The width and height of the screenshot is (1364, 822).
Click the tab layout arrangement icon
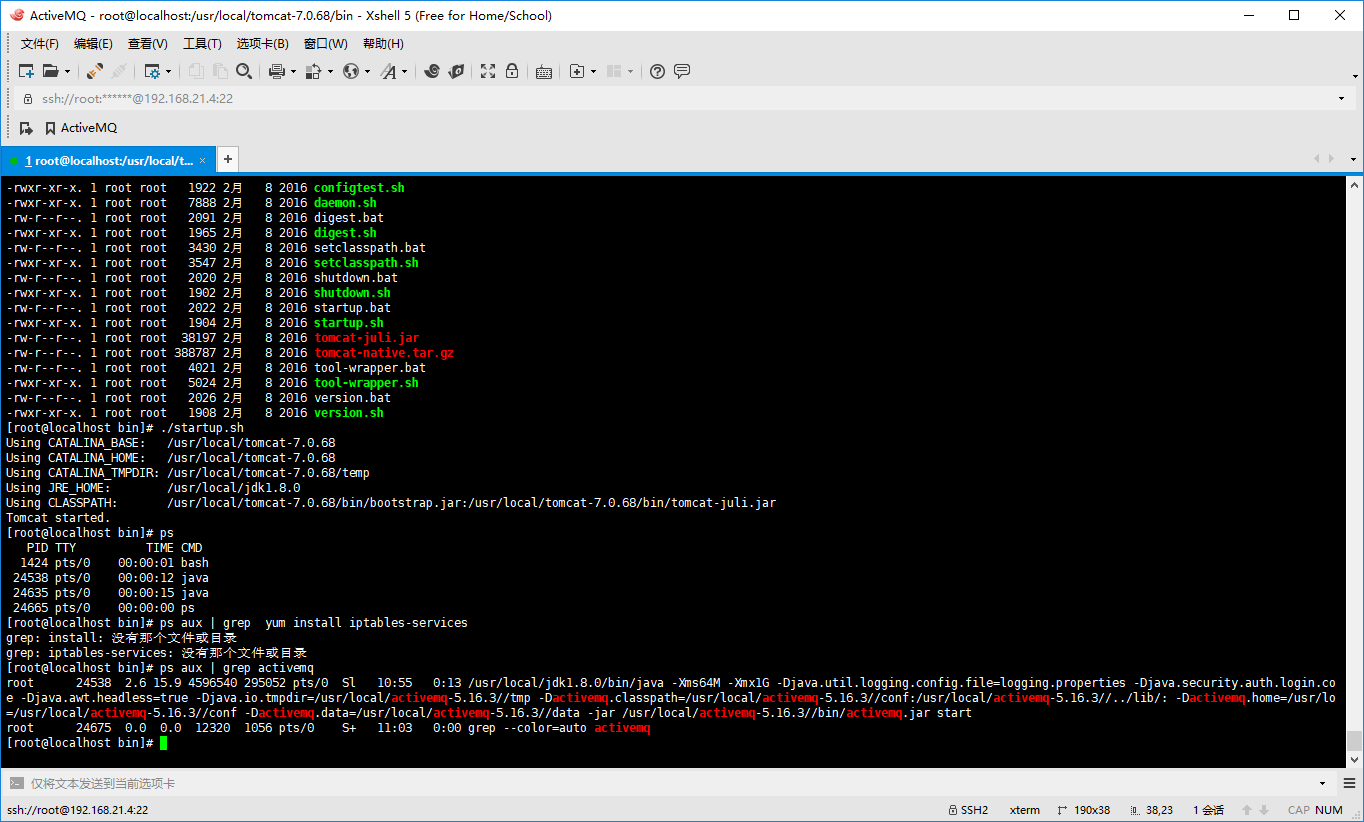[614, 71]
